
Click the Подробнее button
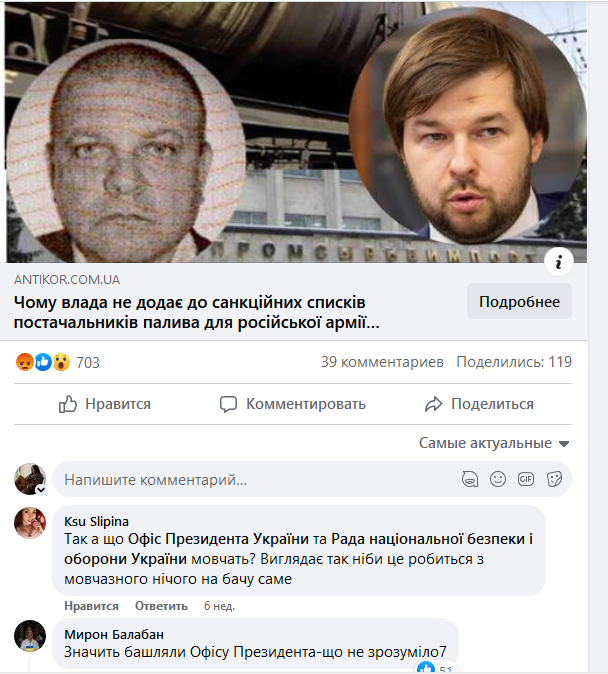pos(519,301)
